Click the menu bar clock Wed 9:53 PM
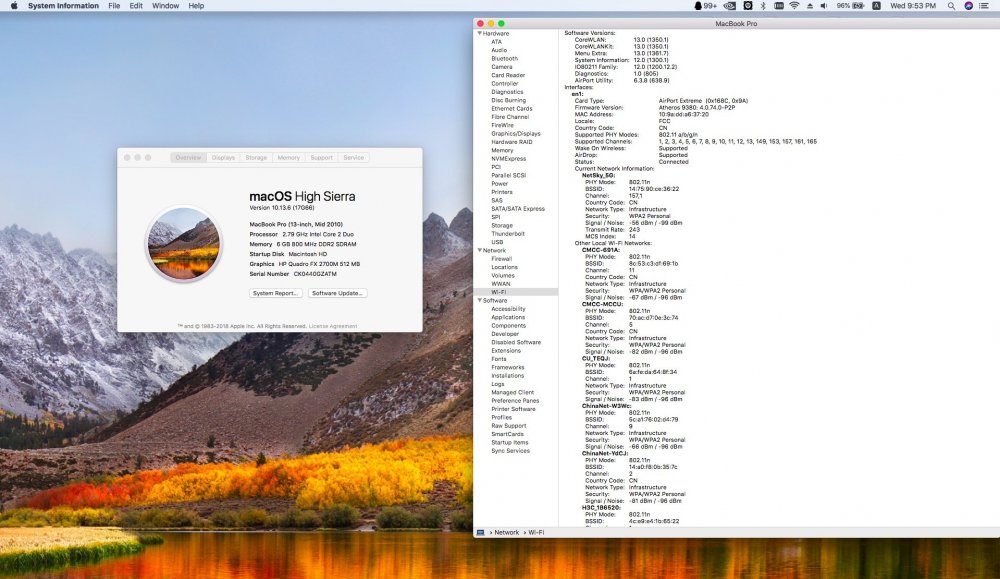The height and width of the screenshot is (579, 1000). [x=913, y=6]
